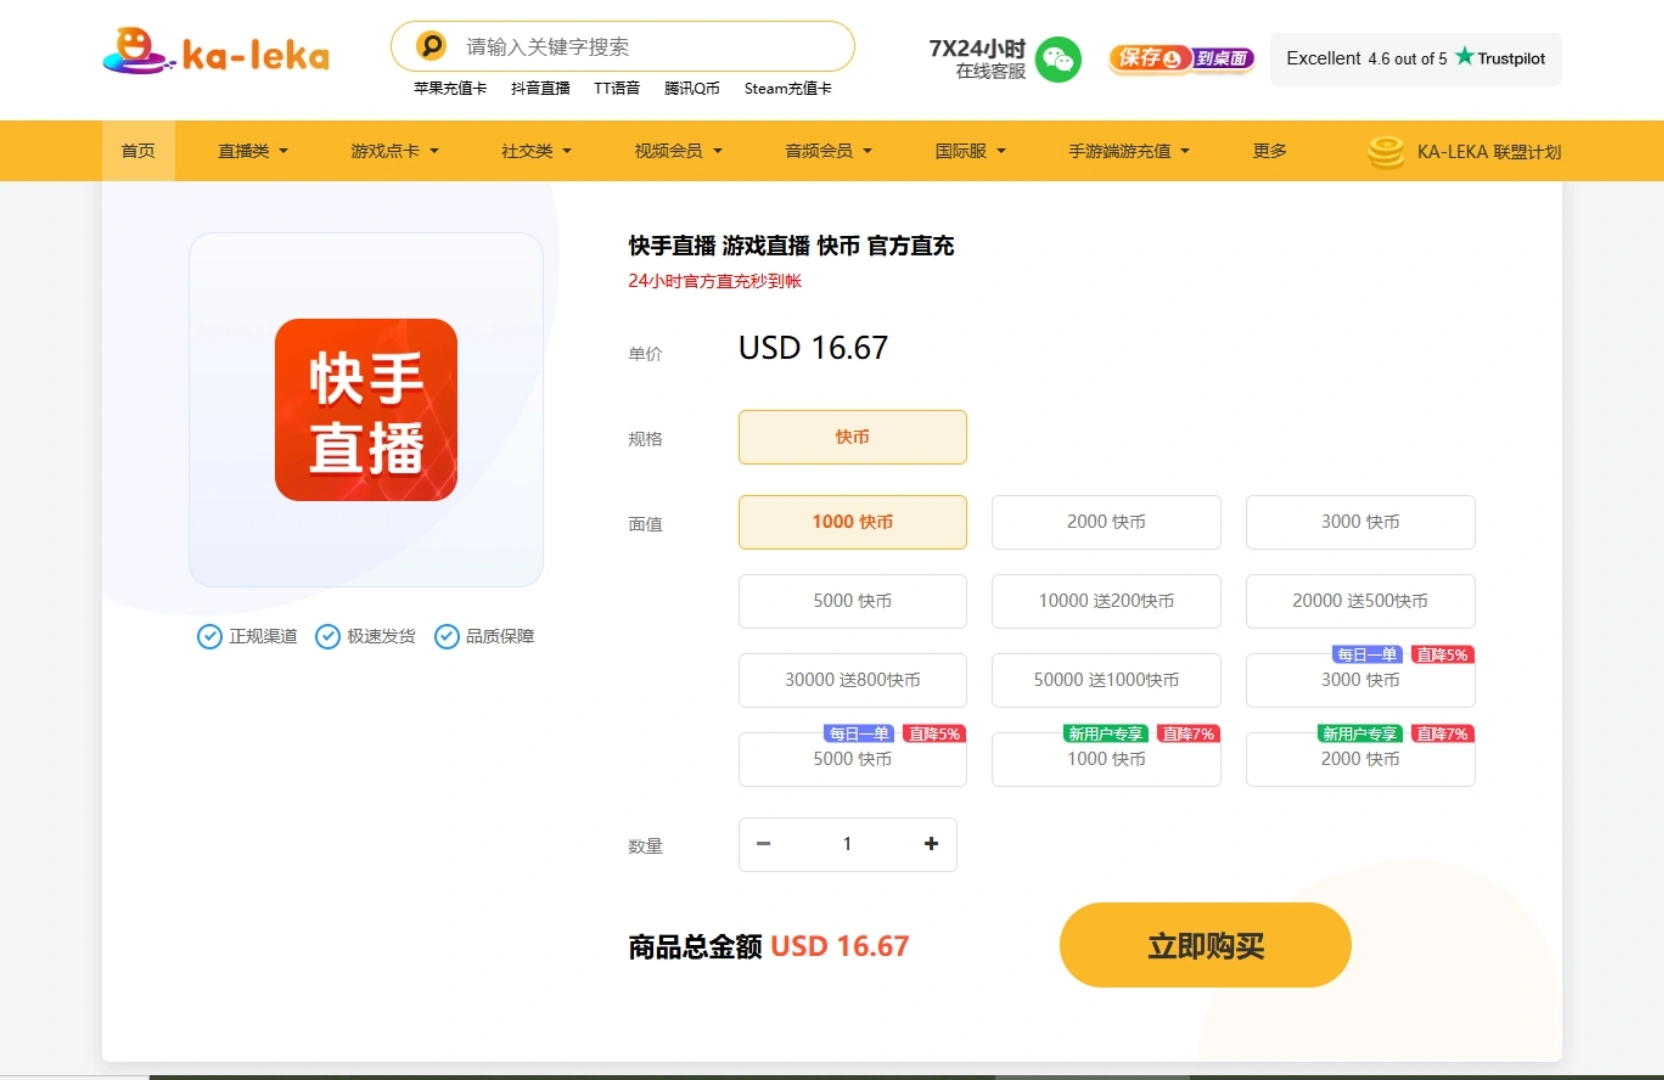
Task: Select 30000 送800快币 option
Action: coord(853,680)
